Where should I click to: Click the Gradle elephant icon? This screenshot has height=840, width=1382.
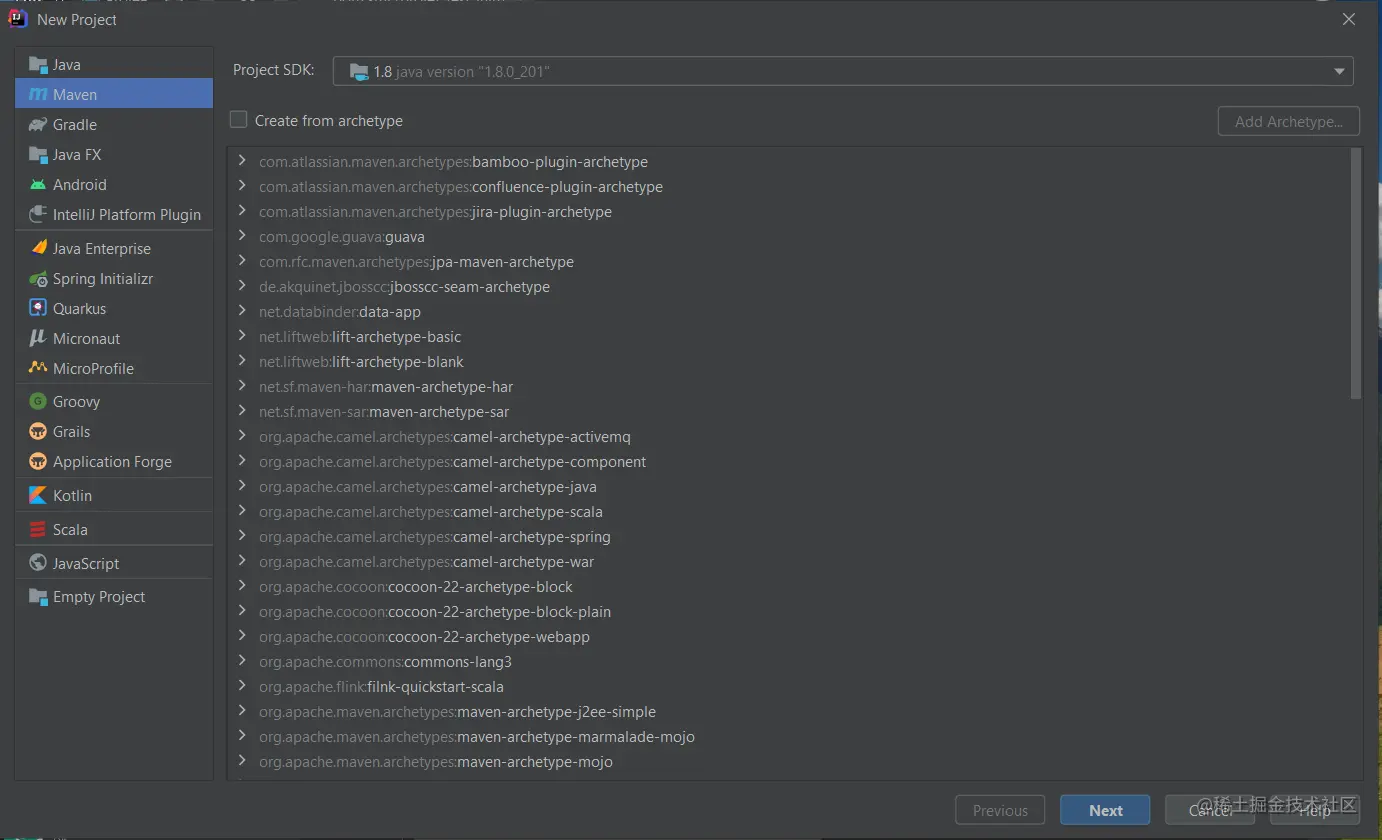[x=38, y=125]
